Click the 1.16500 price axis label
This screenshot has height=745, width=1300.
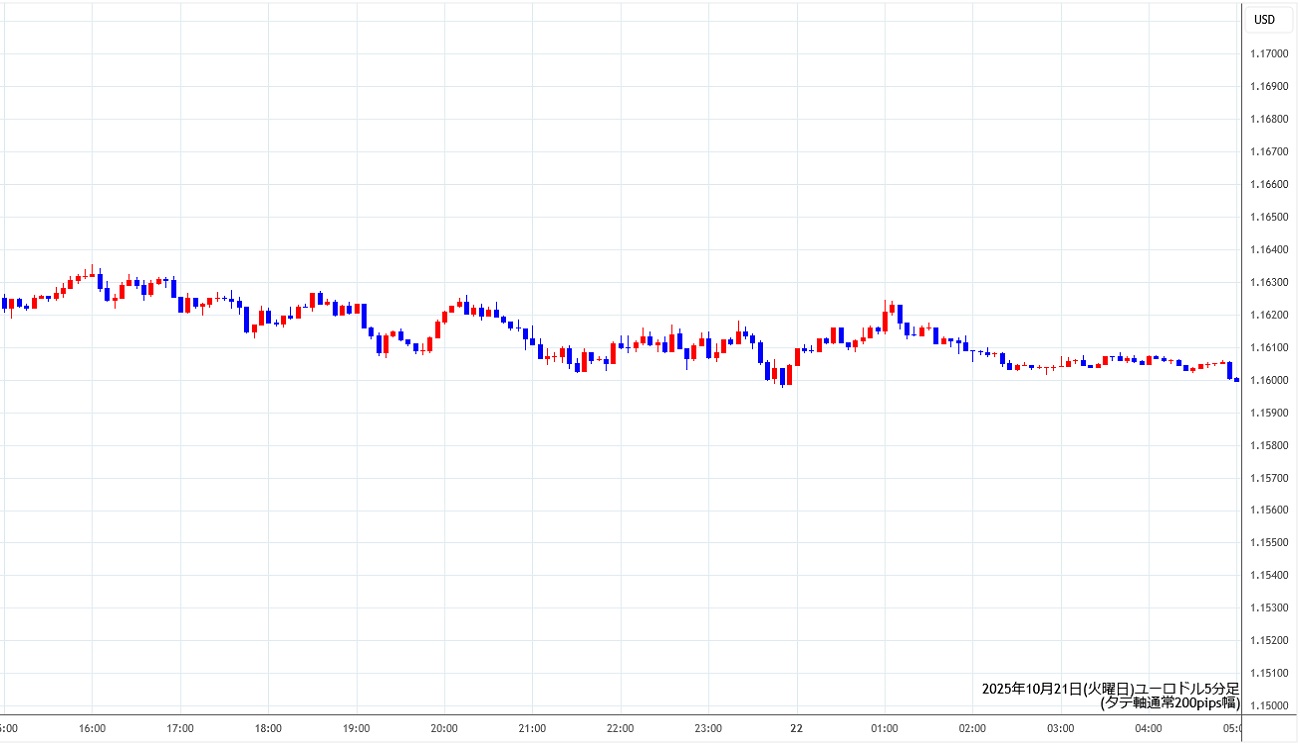[1269, 217]
